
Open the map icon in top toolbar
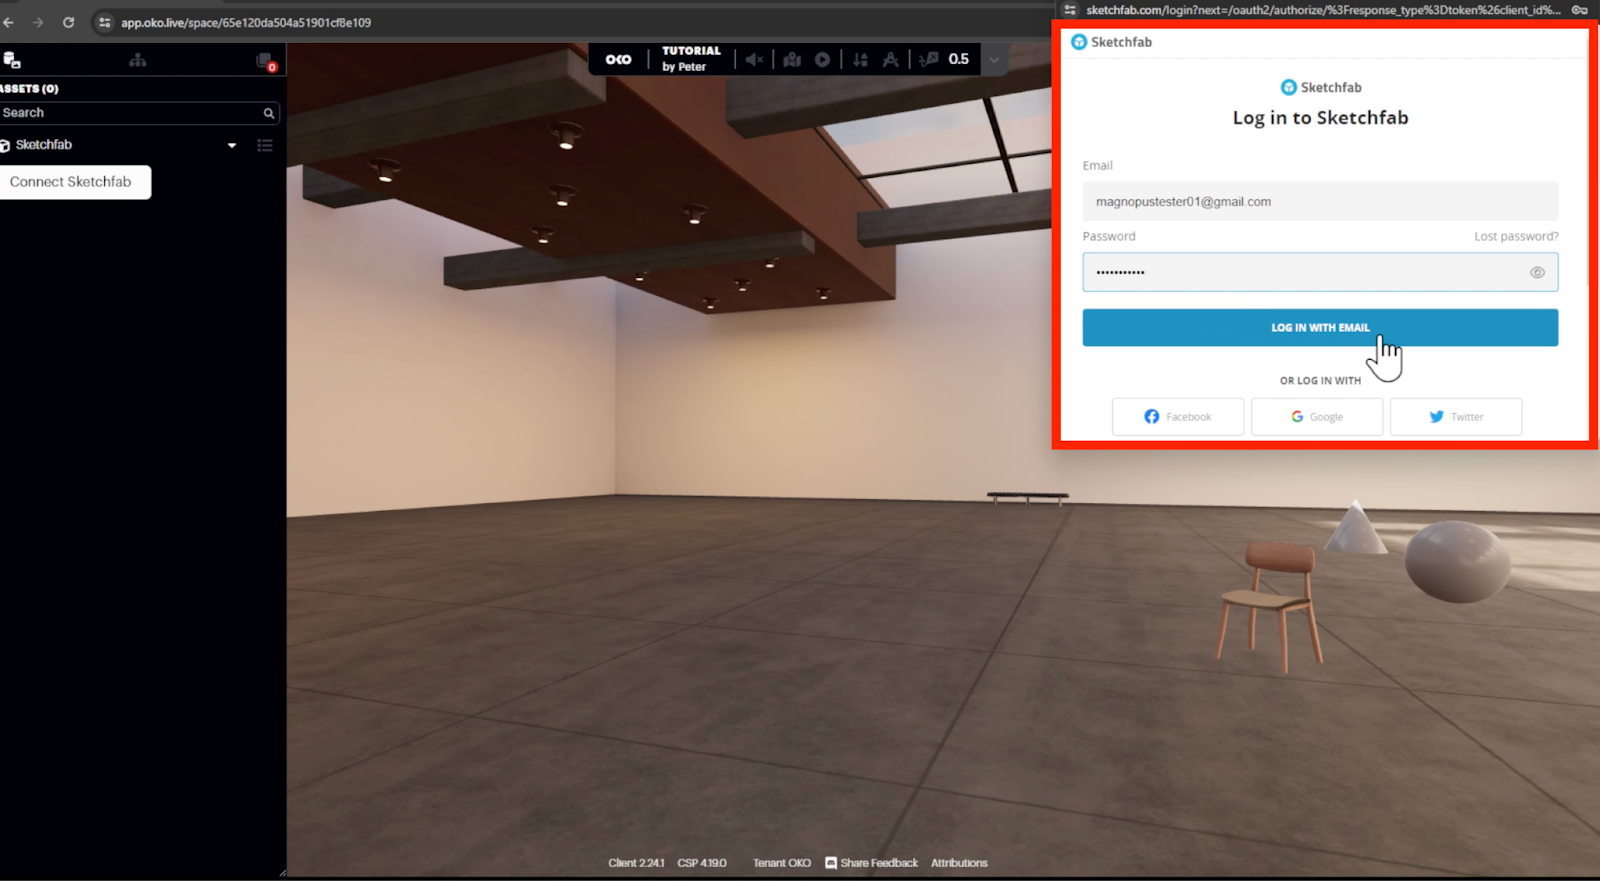pos(792,60)
